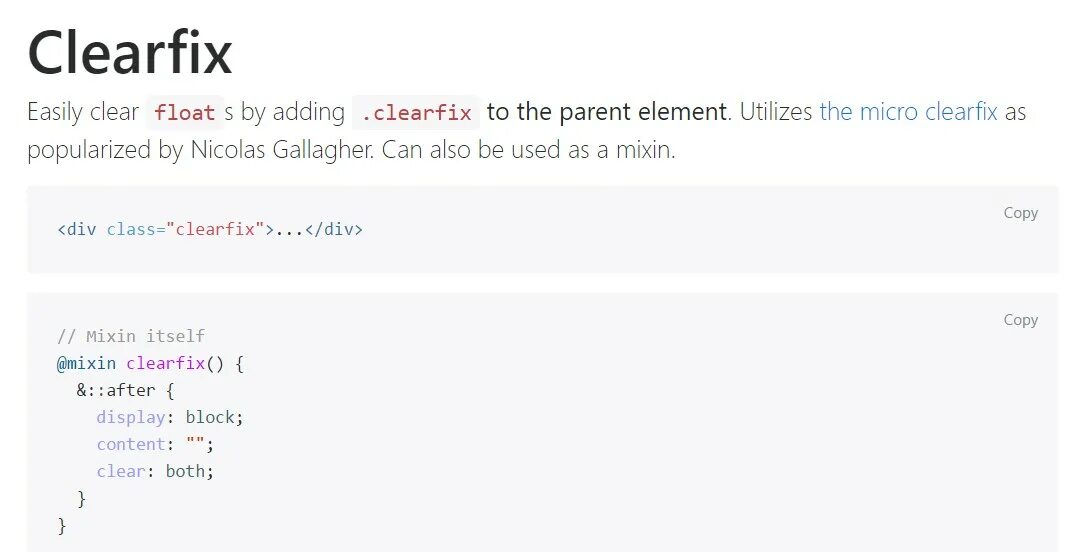Click the '&::after {' selector line
Image resolution: width=1082 pixels, height=552 pixels.
125,391
